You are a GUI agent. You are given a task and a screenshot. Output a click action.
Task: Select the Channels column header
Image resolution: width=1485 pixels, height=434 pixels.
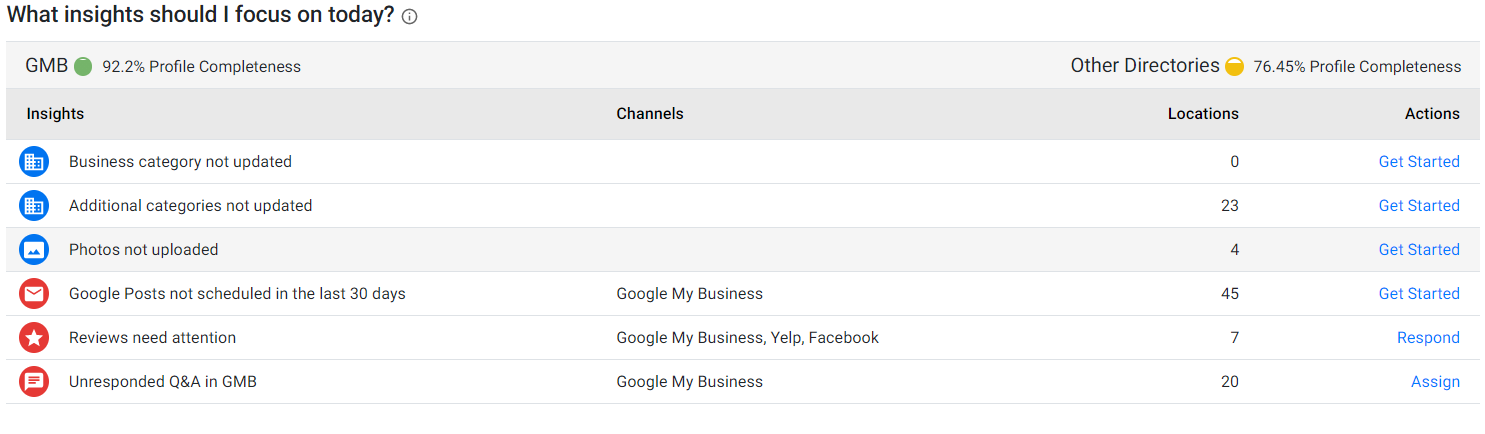[x=650, y=114]
